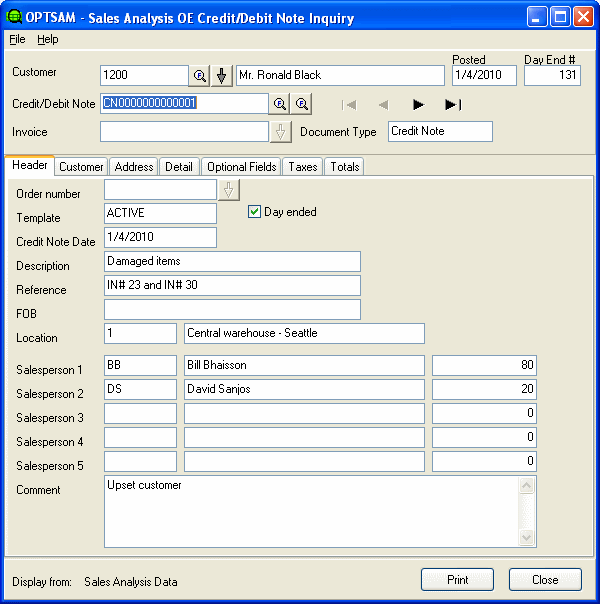Click the Order number drill-down arrow button

(229, 190)
